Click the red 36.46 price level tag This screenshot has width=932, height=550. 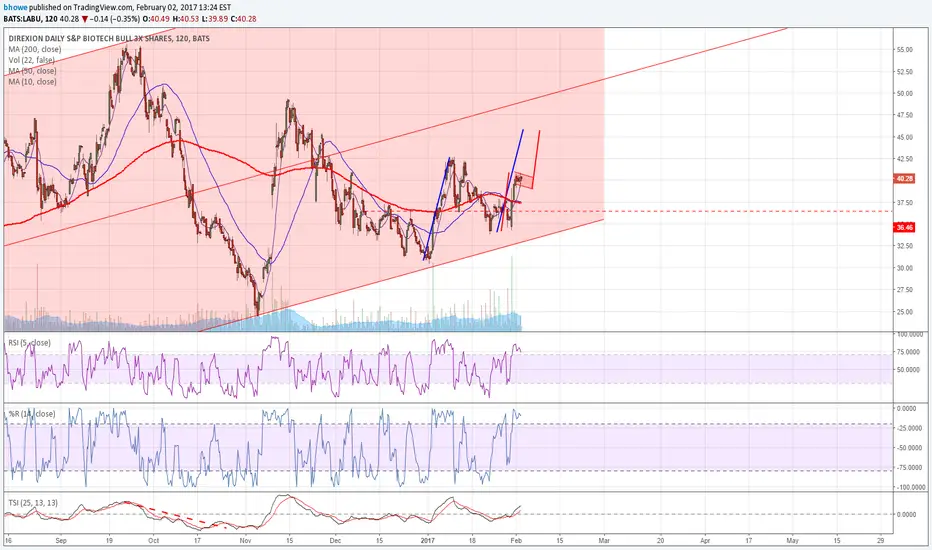coord(905,227)
